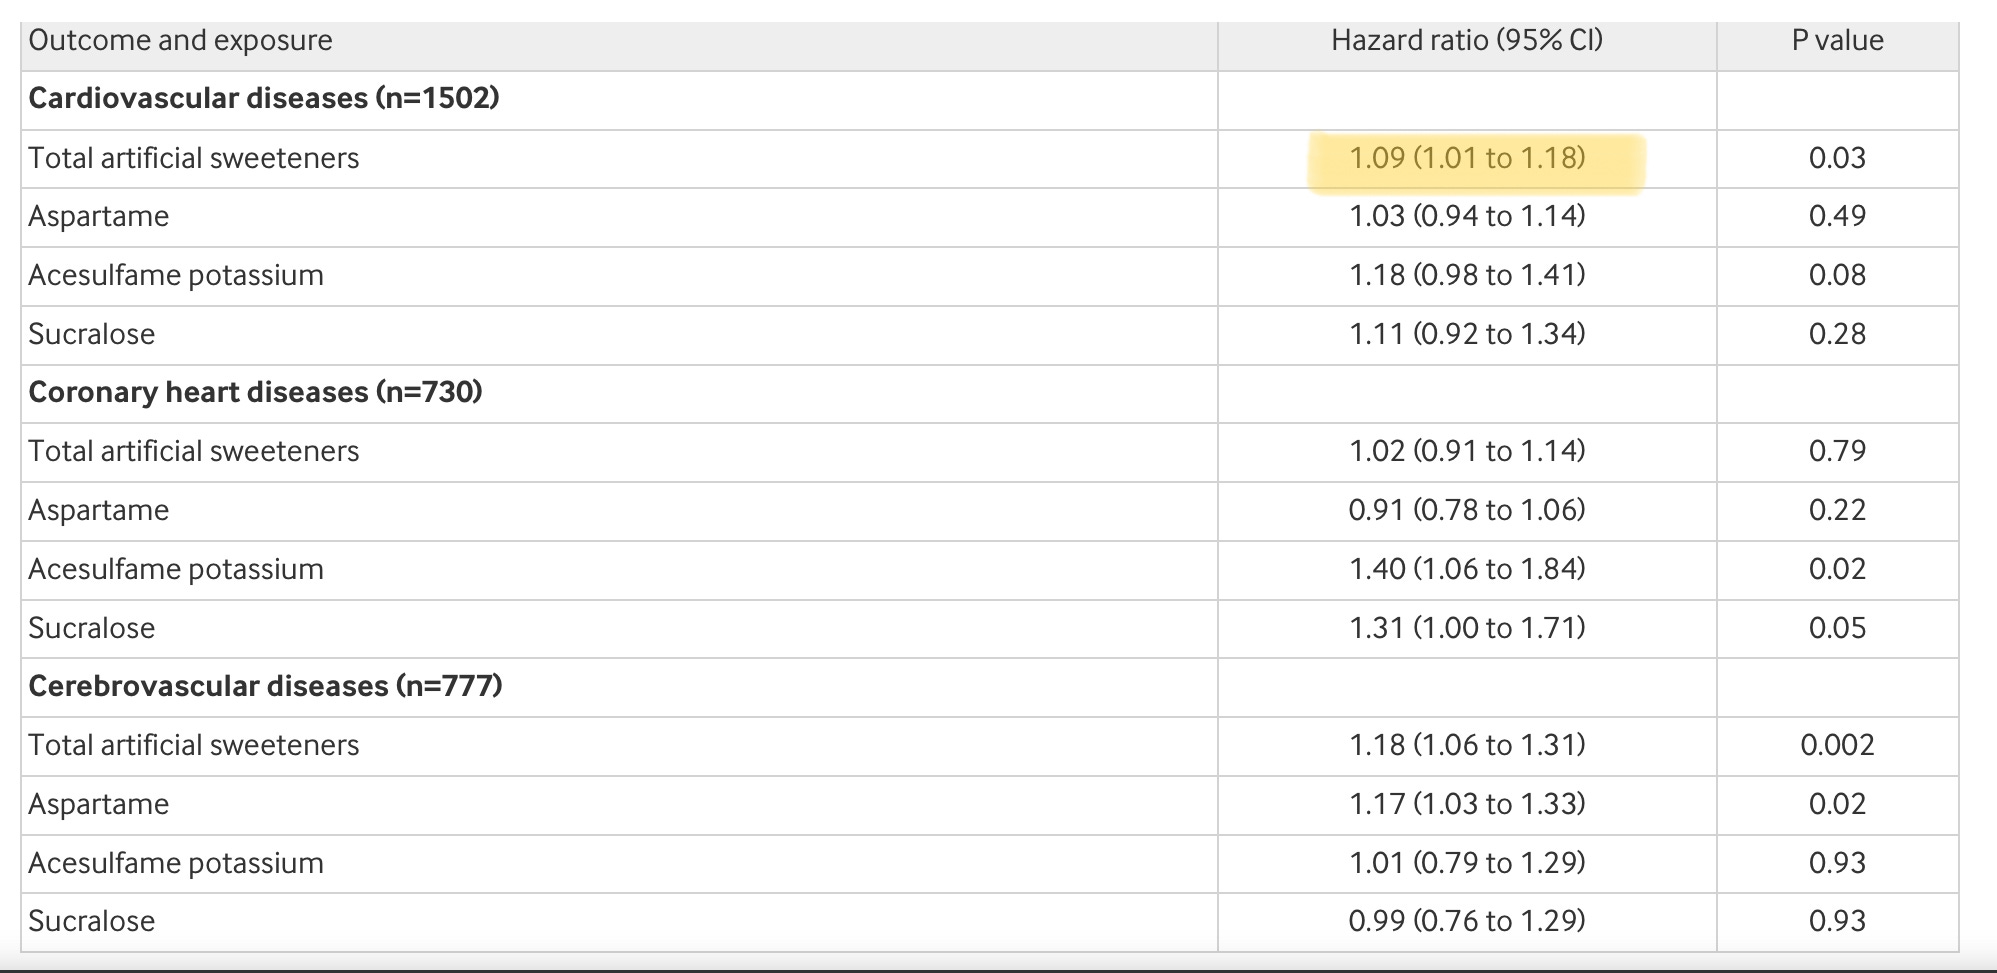
Task: Click 'Total artificial sweeteners' under Cardiovascular diseases
Action: pyautogui.click(x=193, y=158)
